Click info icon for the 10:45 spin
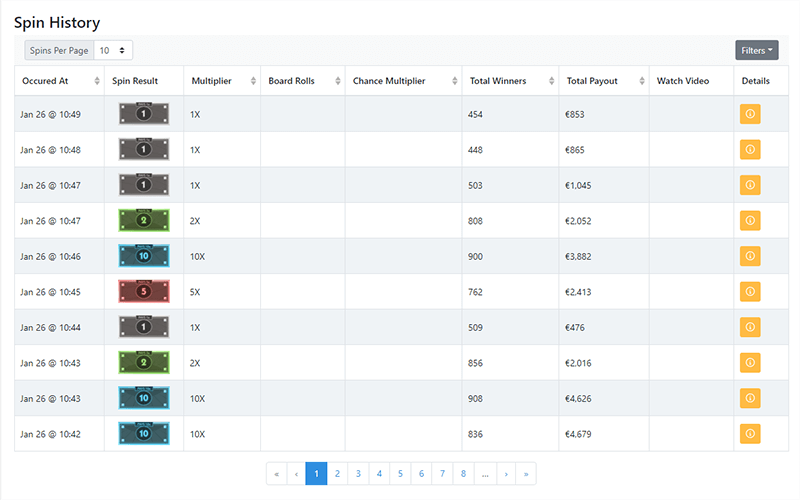Screen dimensions: 800x500 [x=750, y=292]
